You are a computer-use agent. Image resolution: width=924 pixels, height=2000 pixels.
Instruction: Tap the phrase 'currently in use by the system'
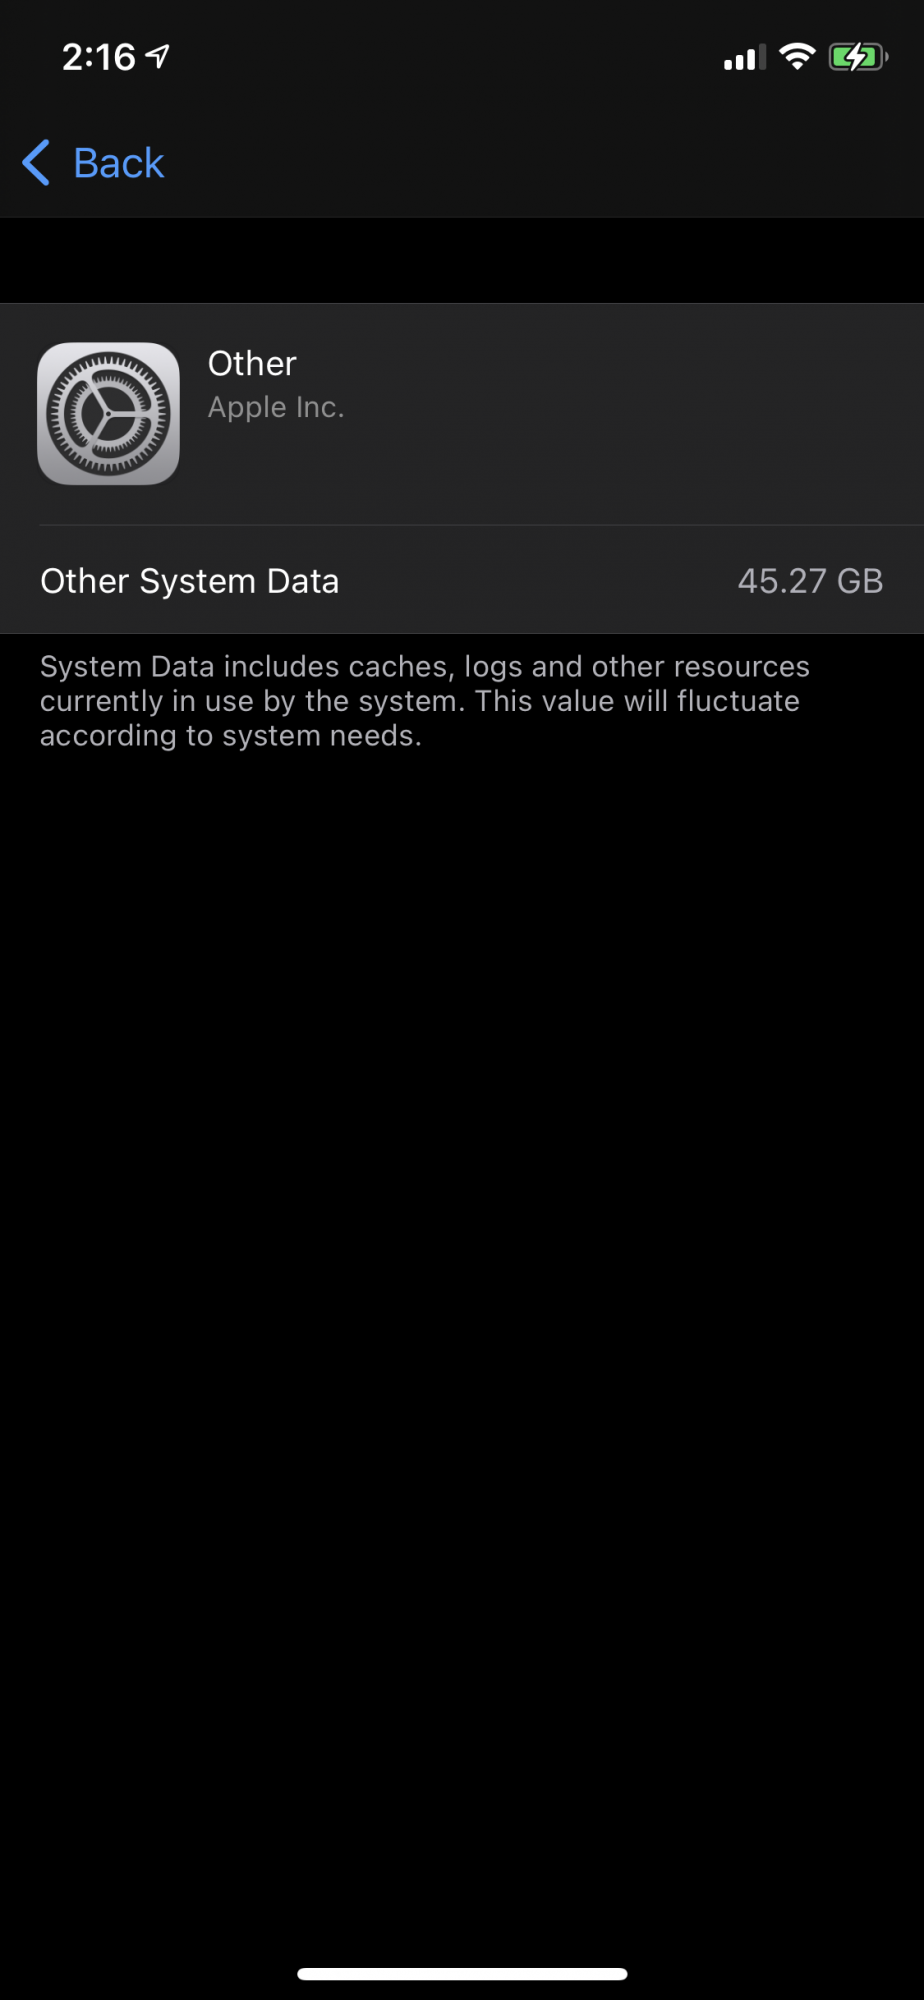click(x=252, y=701)
